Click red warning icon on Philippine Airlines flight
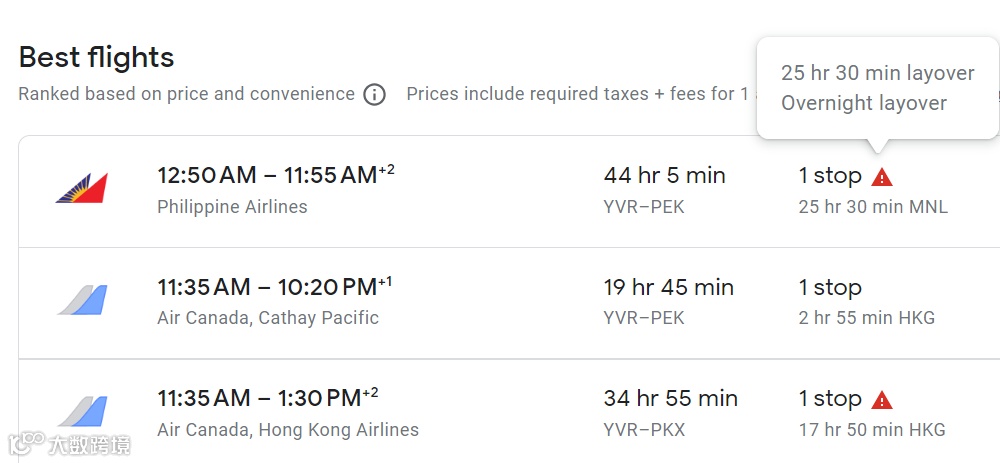The width and height of the screenshot is (1000, 463). click(881, 177)
